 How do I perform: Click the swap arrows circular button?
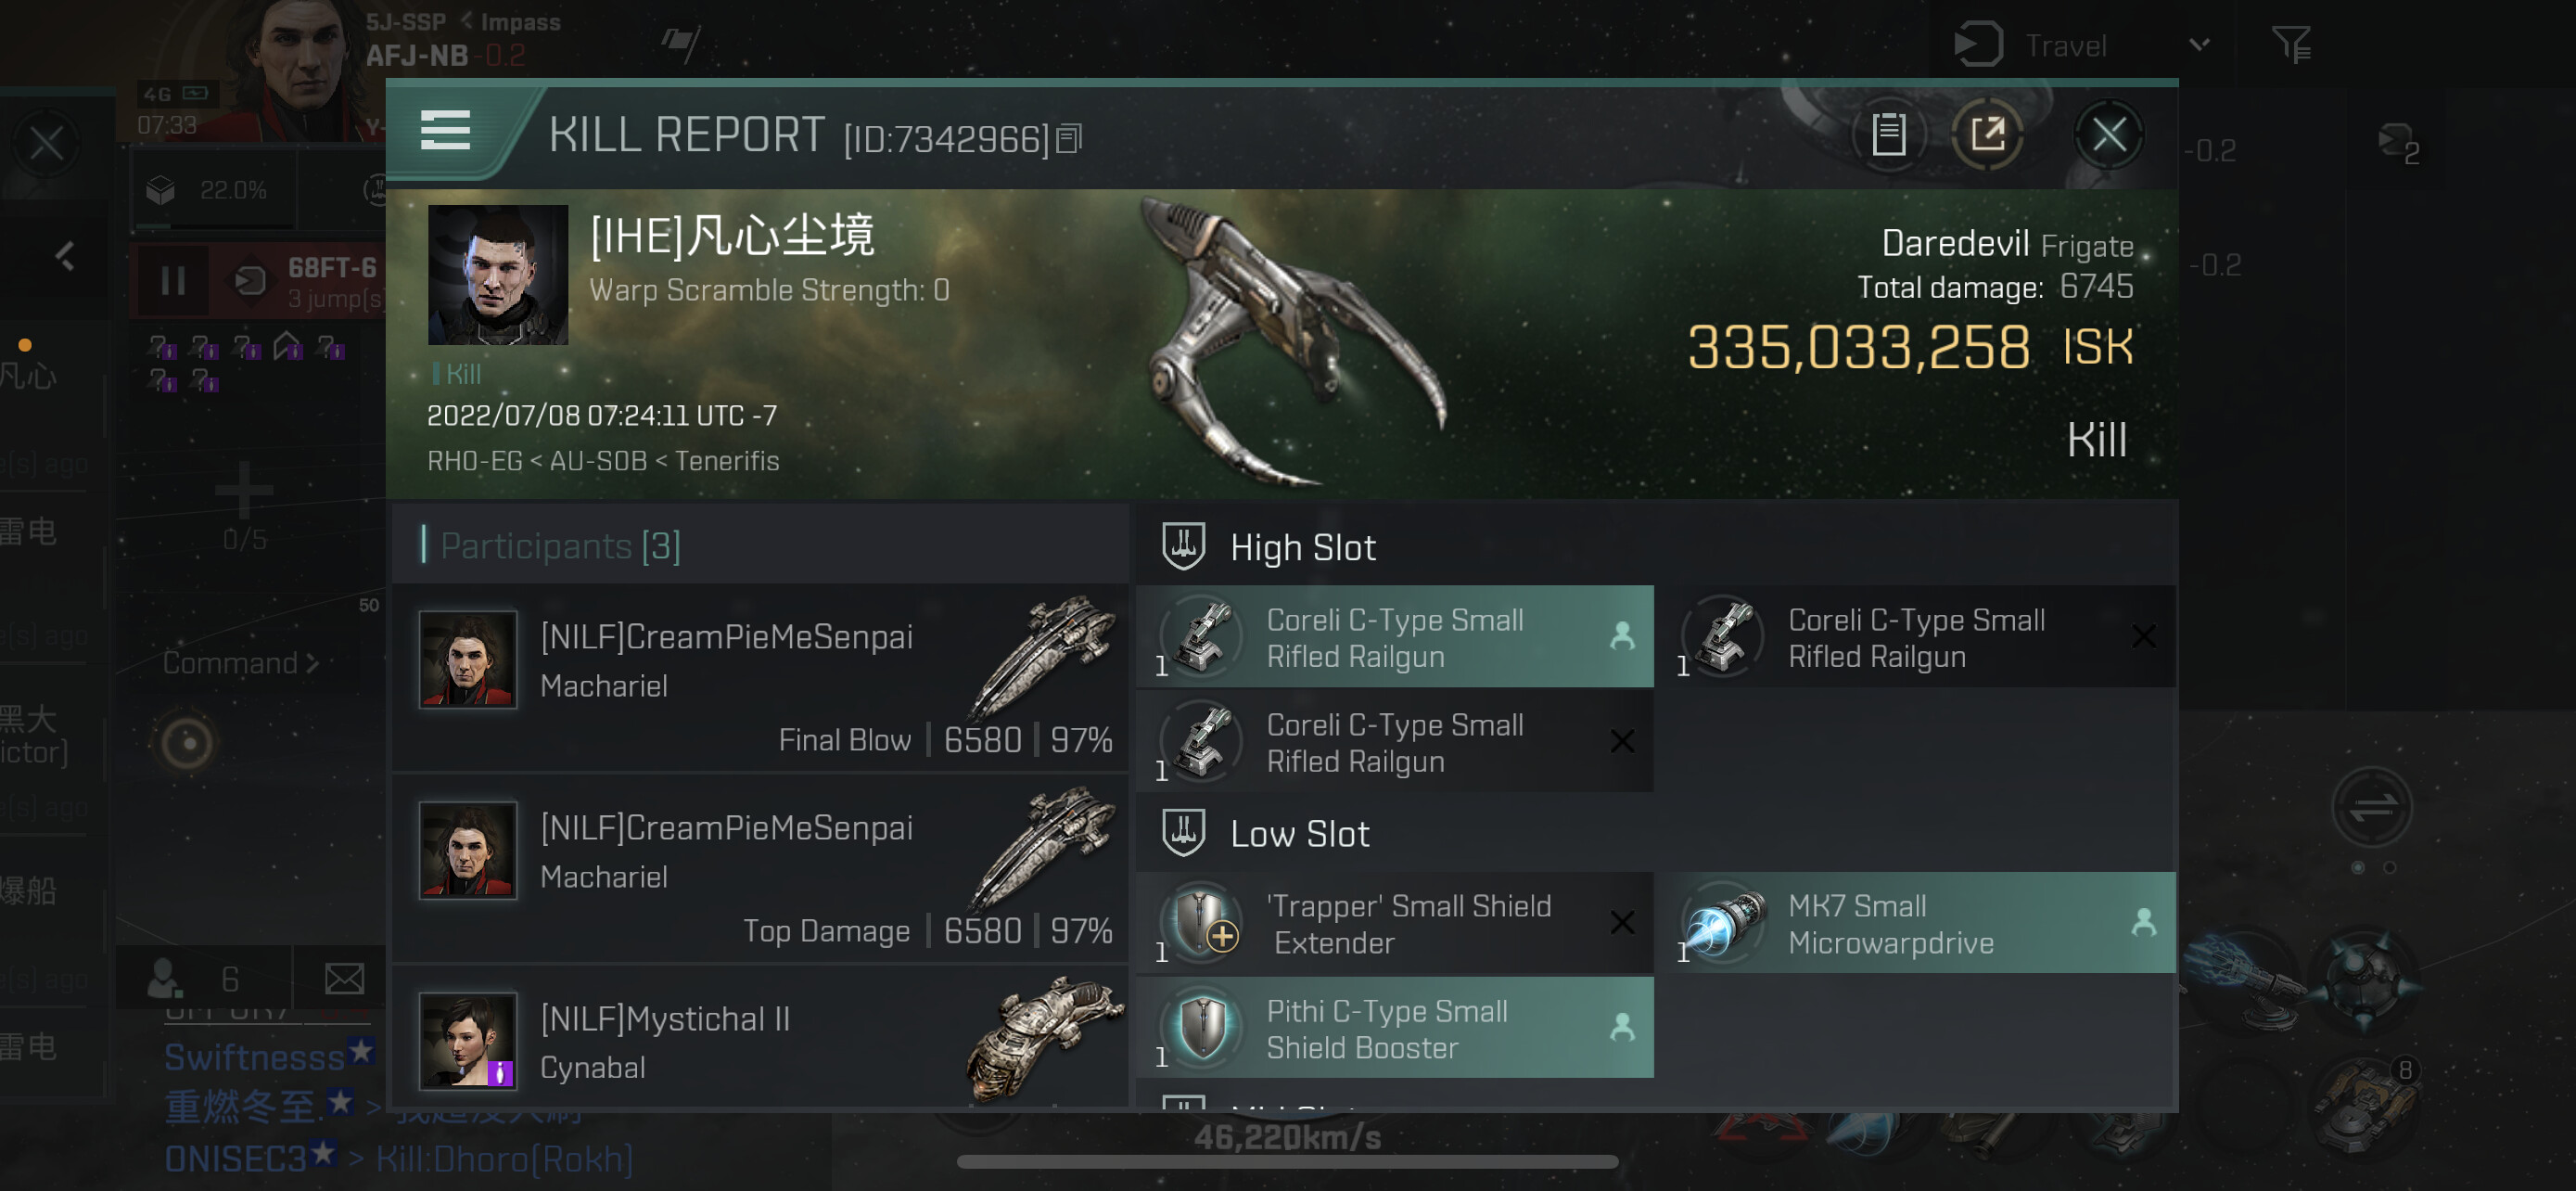pyautogui.click(x=2371, y=806)
